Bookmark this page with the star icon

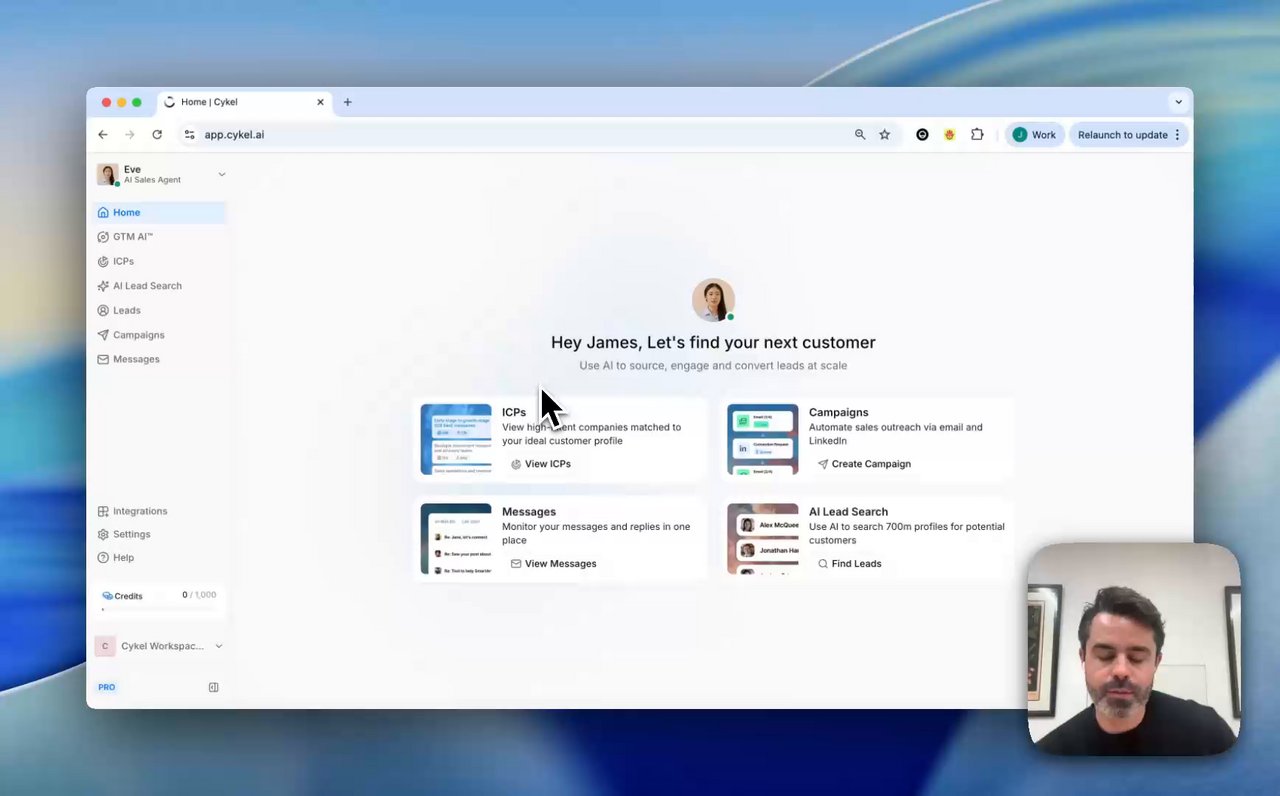(x=885, y=135)
